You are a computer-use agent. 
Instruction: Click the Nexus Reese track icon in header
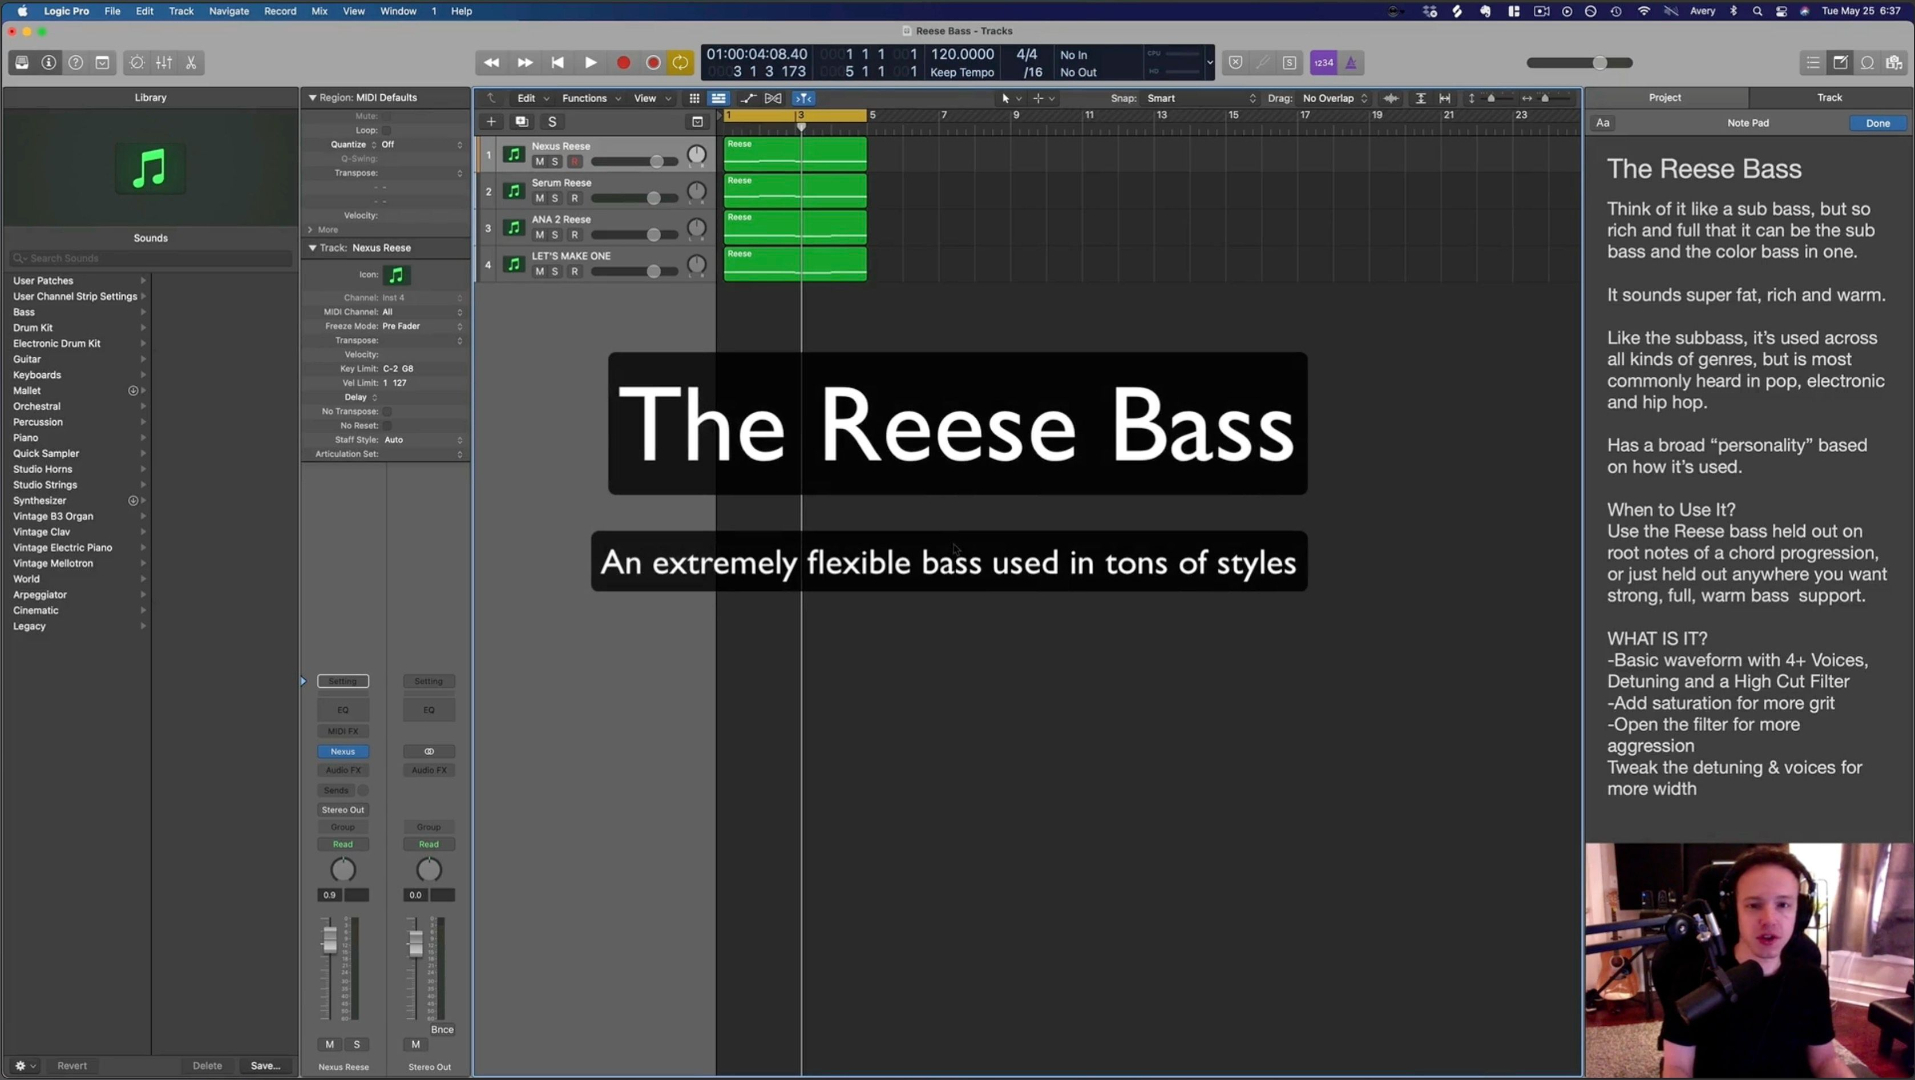point(514,154)
